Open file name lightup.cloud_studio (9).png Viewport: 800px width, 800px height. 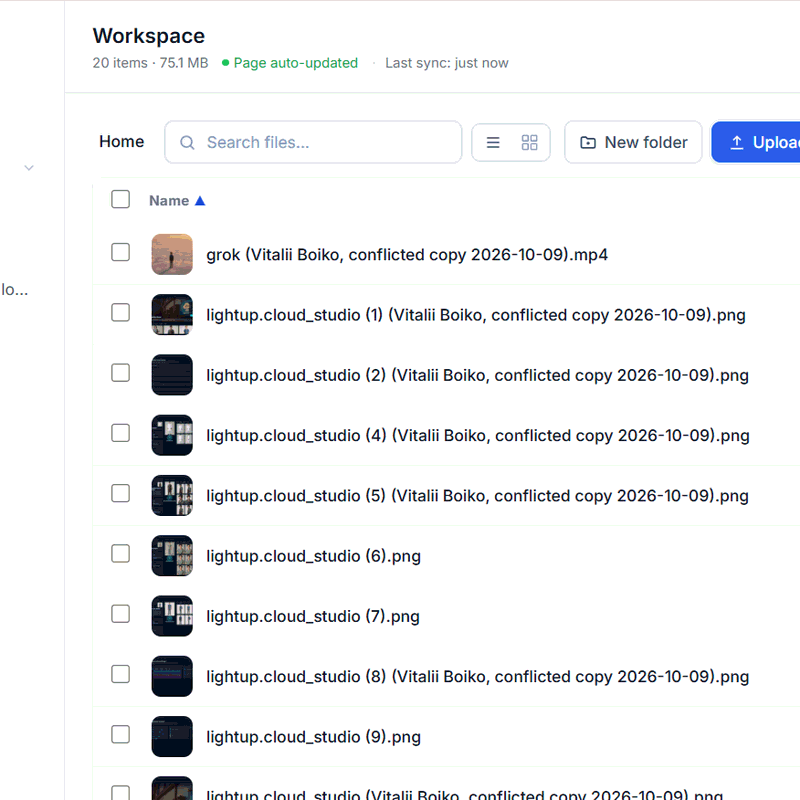click(313, 737)
